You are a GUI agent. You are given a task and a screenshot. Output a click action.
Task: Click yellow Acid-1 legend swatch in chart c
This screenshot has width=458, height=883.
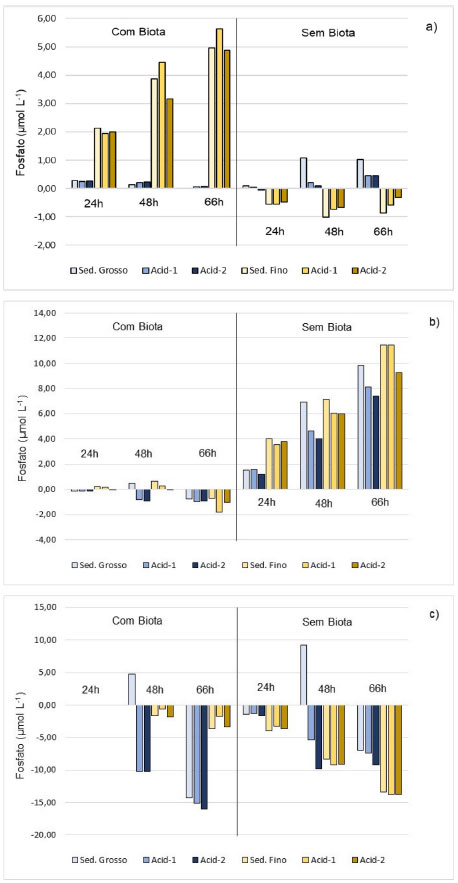pyautogui.click(x=300, y=860)
